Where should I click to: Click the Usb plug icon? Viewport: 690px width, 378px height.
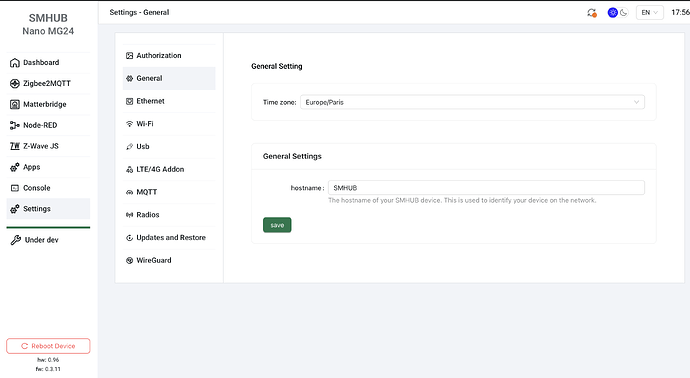[x=129, y=147]
